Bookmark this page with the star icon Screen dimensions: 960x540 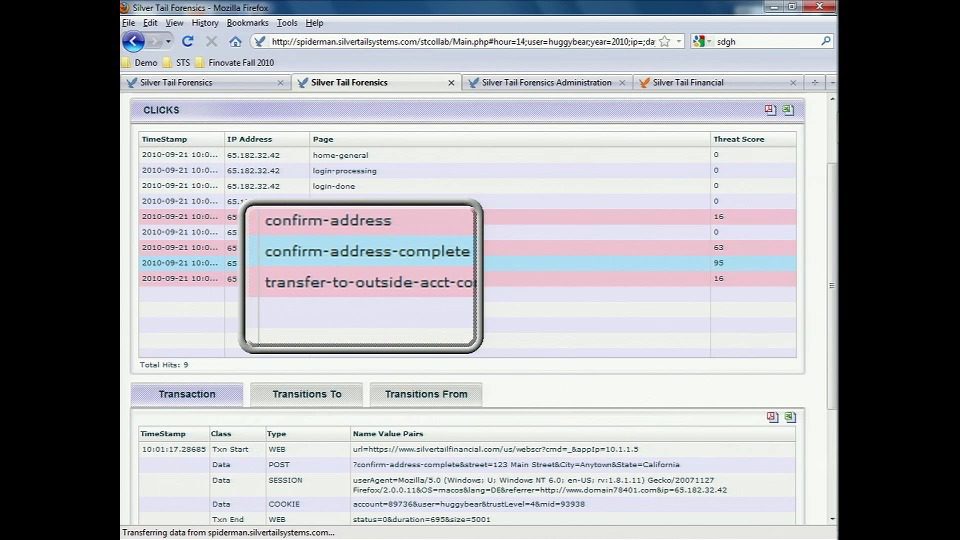[x=664, y=42]
